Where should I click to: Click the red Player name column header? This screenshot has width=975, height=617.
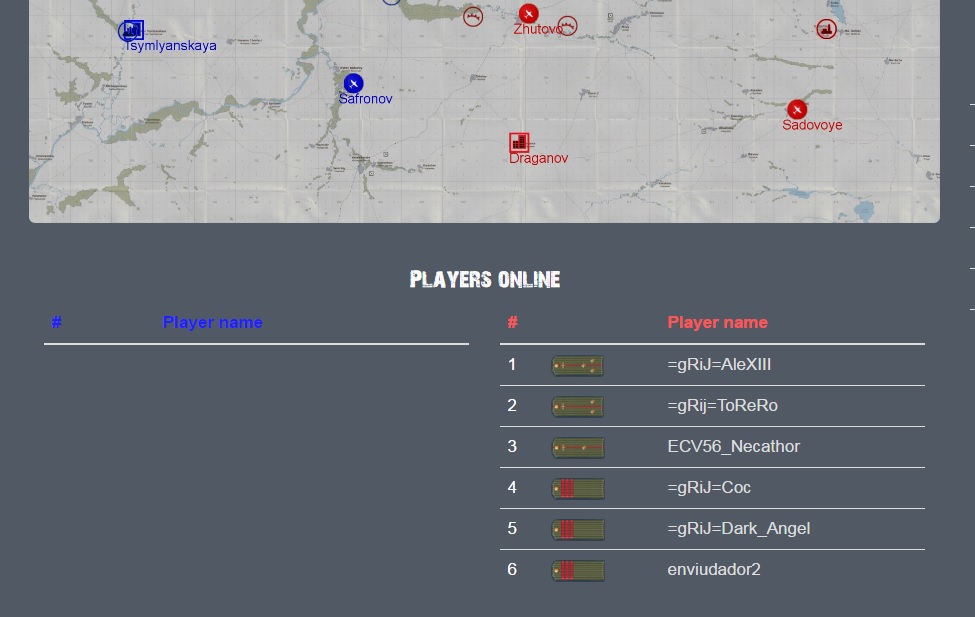pos(718,322)
